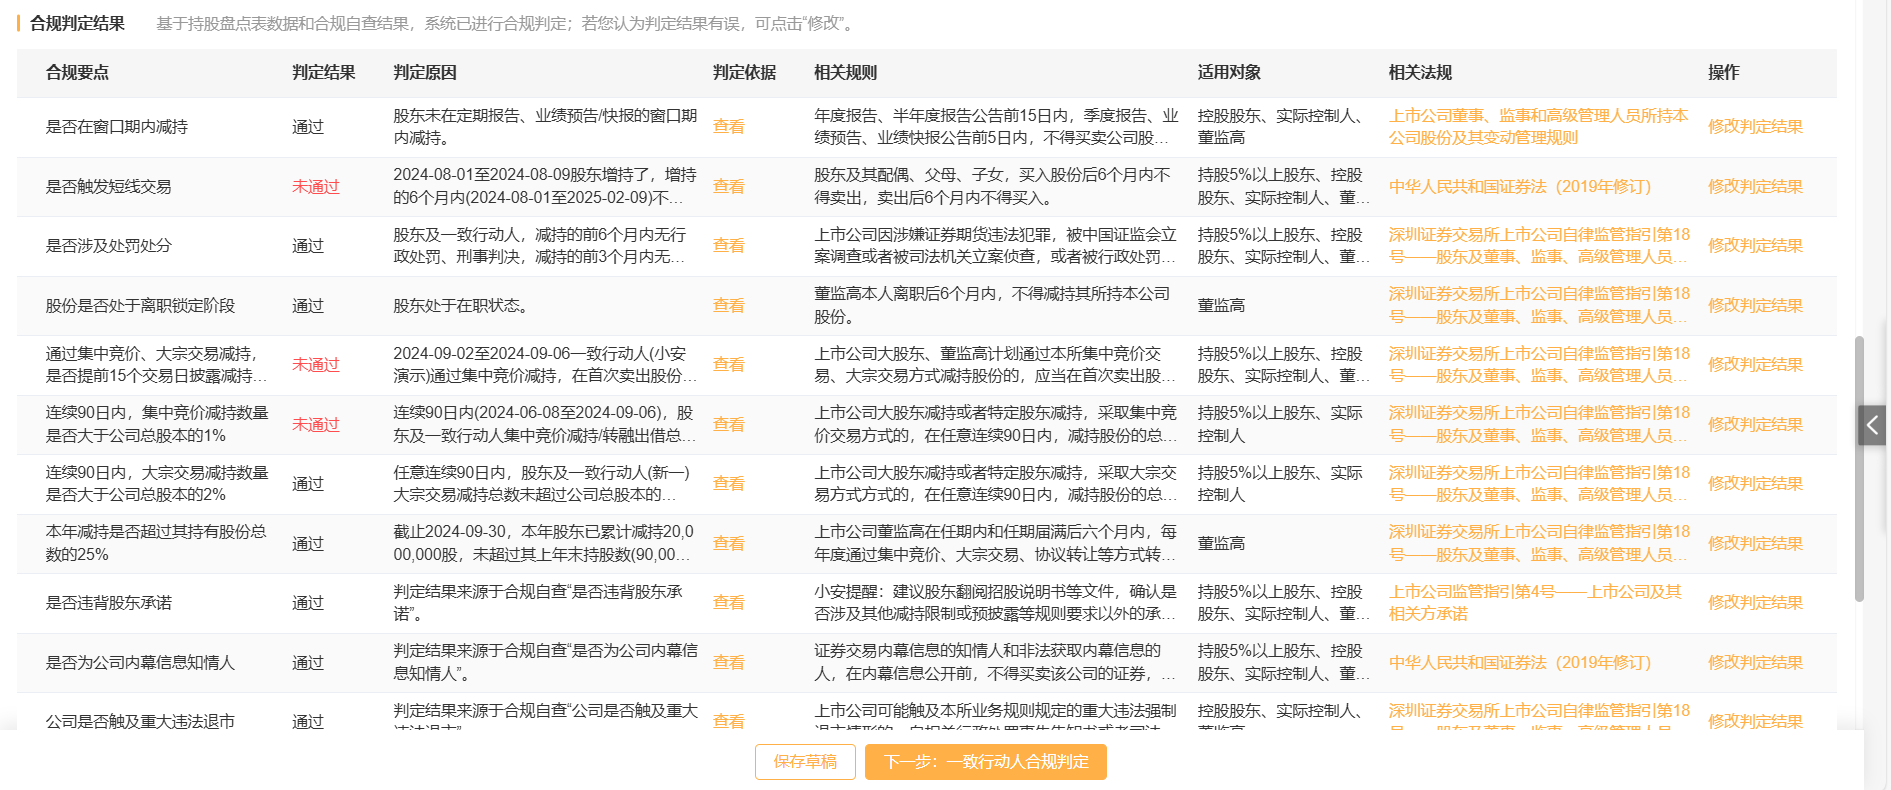Click 股东处于在职状态。 reason cell
The width and height of the screenshot is (1891, 790).
pos(460,306)
